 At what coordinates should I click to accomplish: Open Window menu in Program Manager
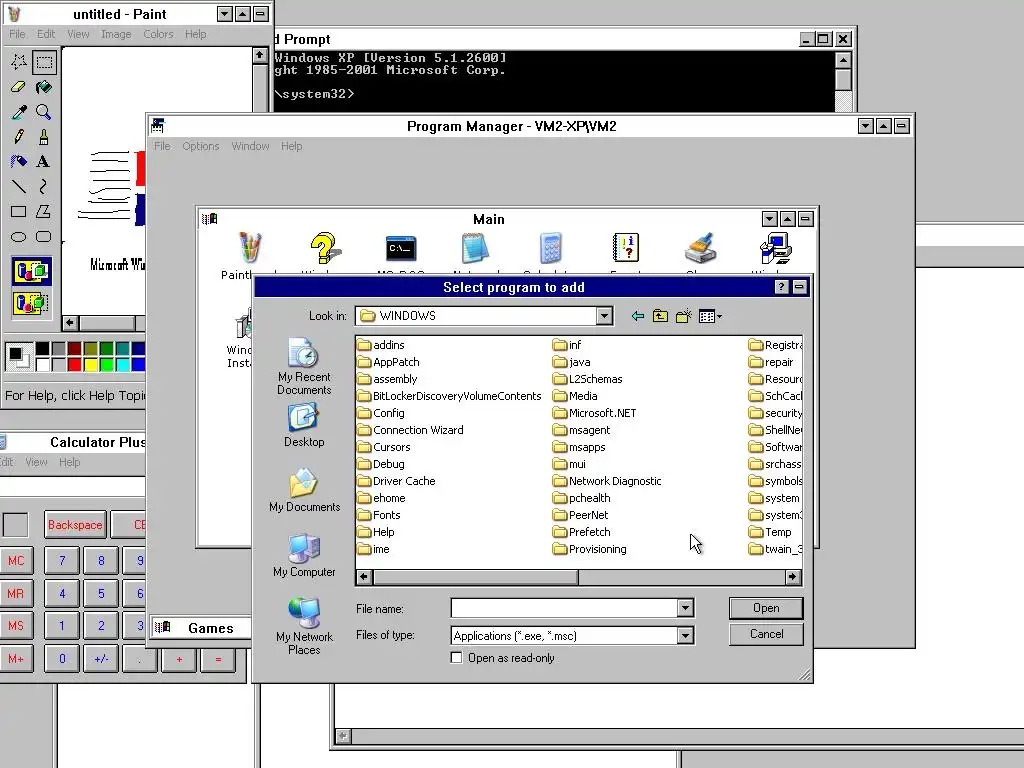[x=250, y=146]
